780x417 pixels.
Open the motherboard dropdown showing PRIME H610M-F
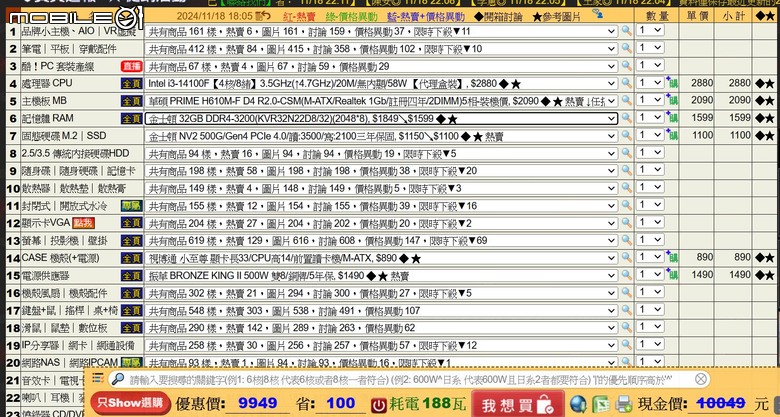coord(381,101)
